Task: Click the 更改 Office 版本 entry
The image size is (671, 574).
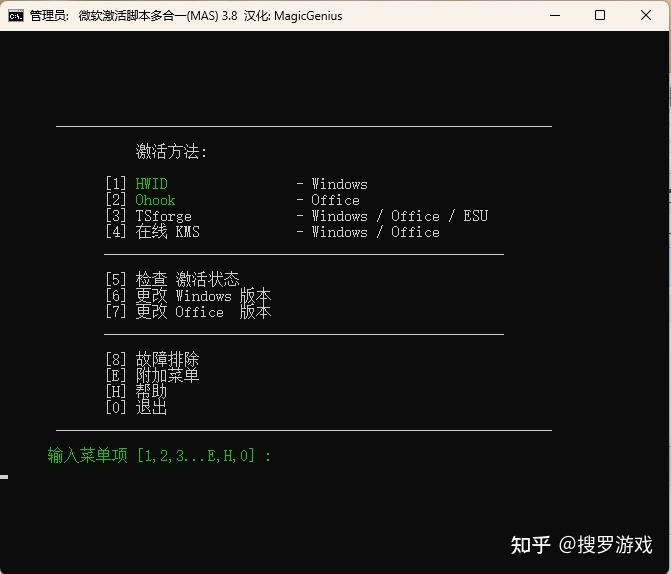Action: tap(188, 312)
